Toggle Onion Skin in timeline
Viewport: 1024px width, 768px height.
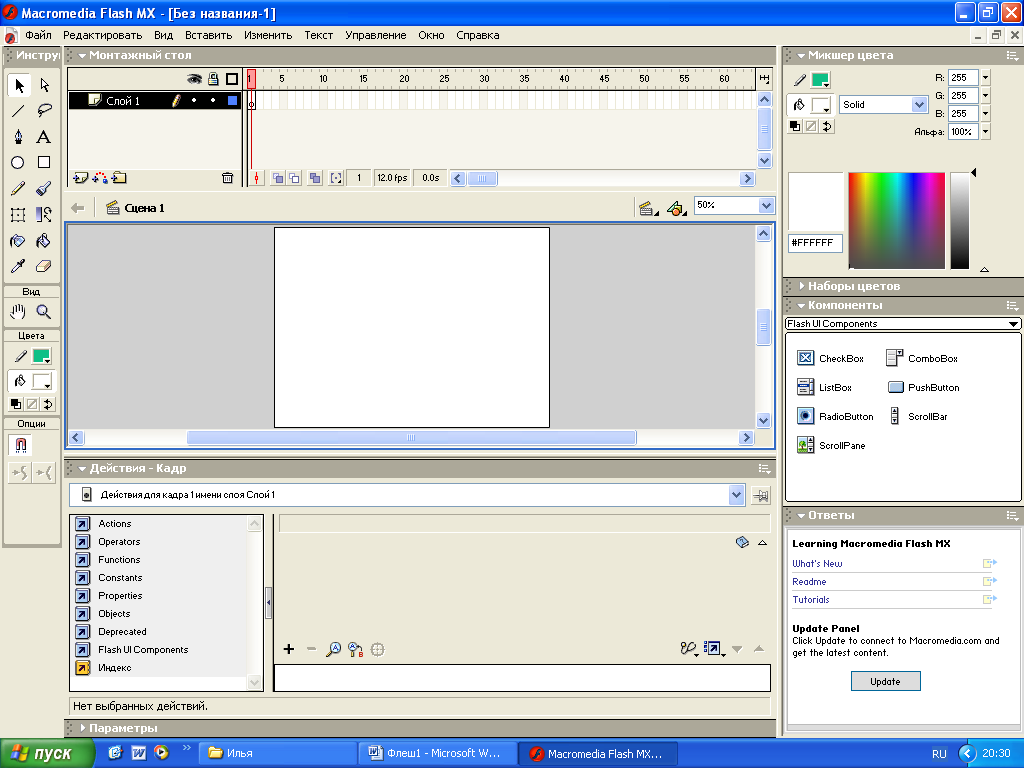click(278, 178)
